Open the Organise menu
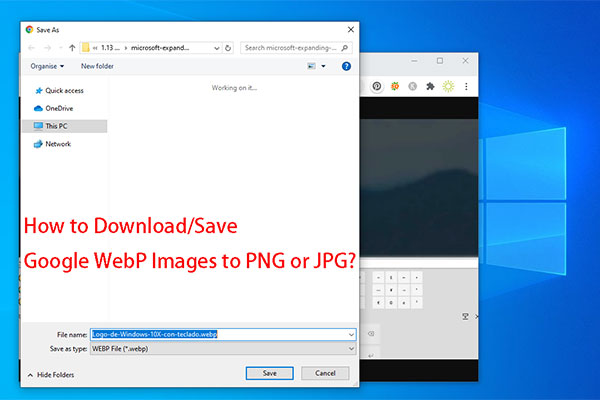The width and height of the screenshot is (600, 400). point(47,66)
